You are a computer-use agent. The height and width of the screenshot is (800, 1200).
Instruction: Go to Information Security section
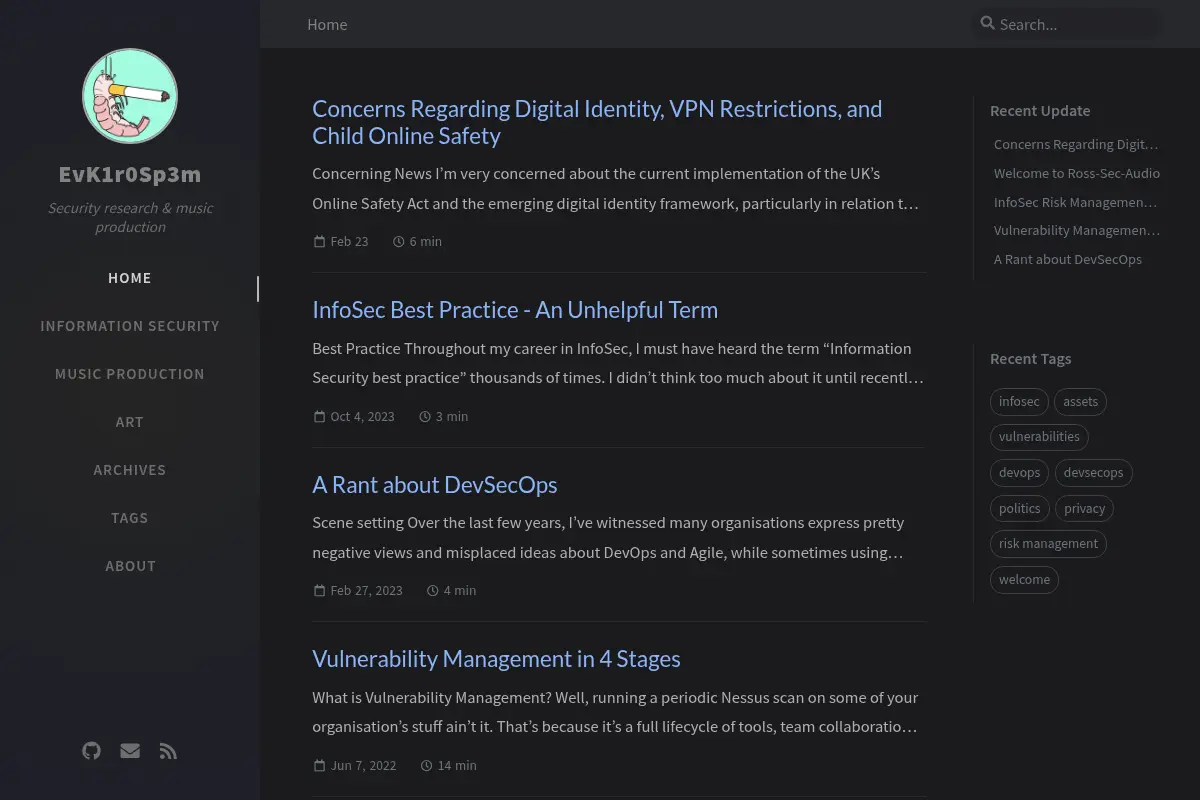130,326
